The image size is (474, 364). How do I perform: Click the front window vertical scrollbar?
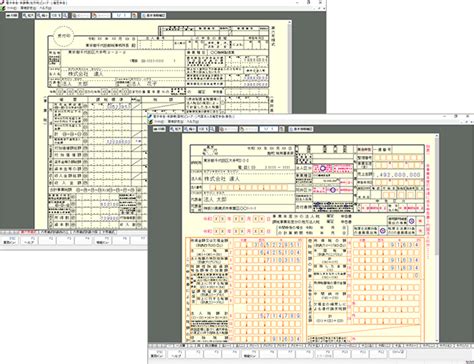click(x=437, y=238)
